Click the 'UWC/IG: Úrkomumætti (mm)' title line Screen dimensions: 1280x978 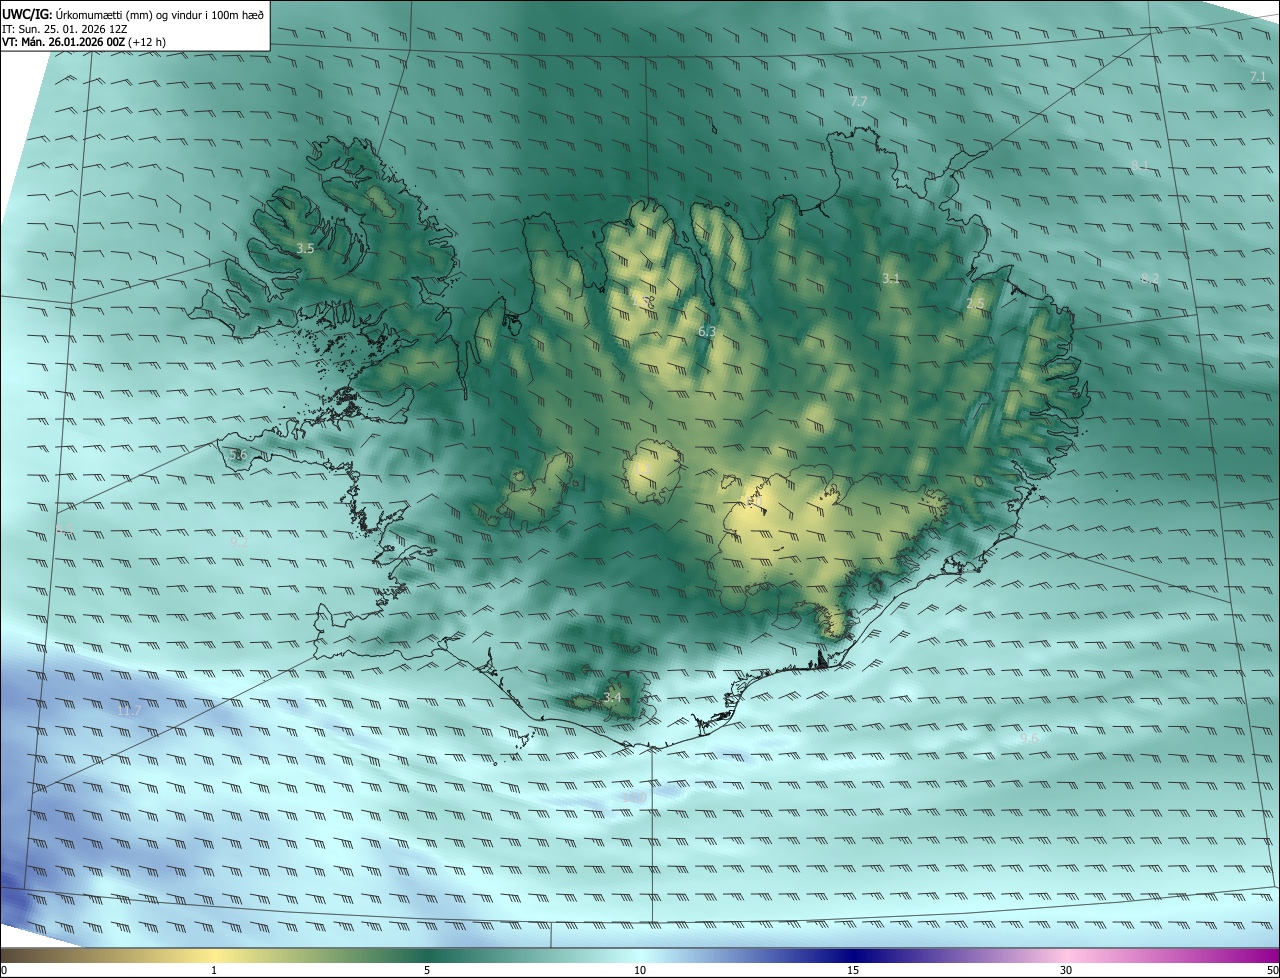pyautogui.click(x=133, y=15)
